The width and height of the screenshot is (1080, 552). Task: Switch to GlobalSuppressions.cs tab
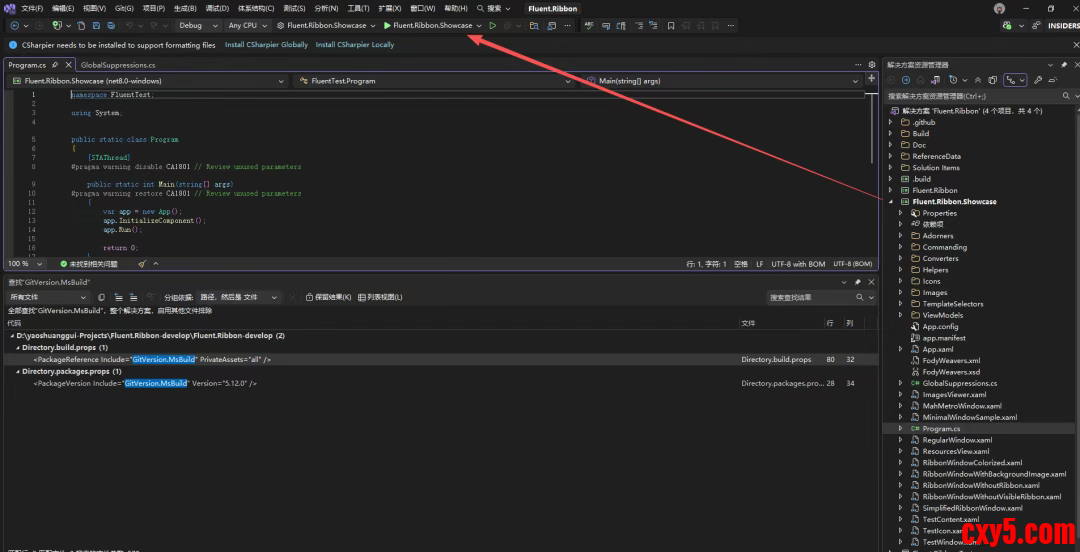click(x=117, y=65)
